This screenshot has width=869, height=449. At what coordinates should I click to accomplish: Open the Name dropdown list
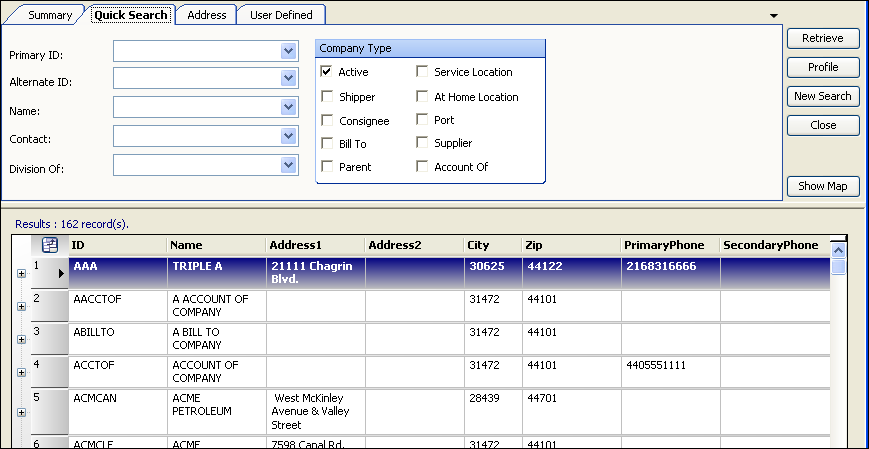point(289,107)
